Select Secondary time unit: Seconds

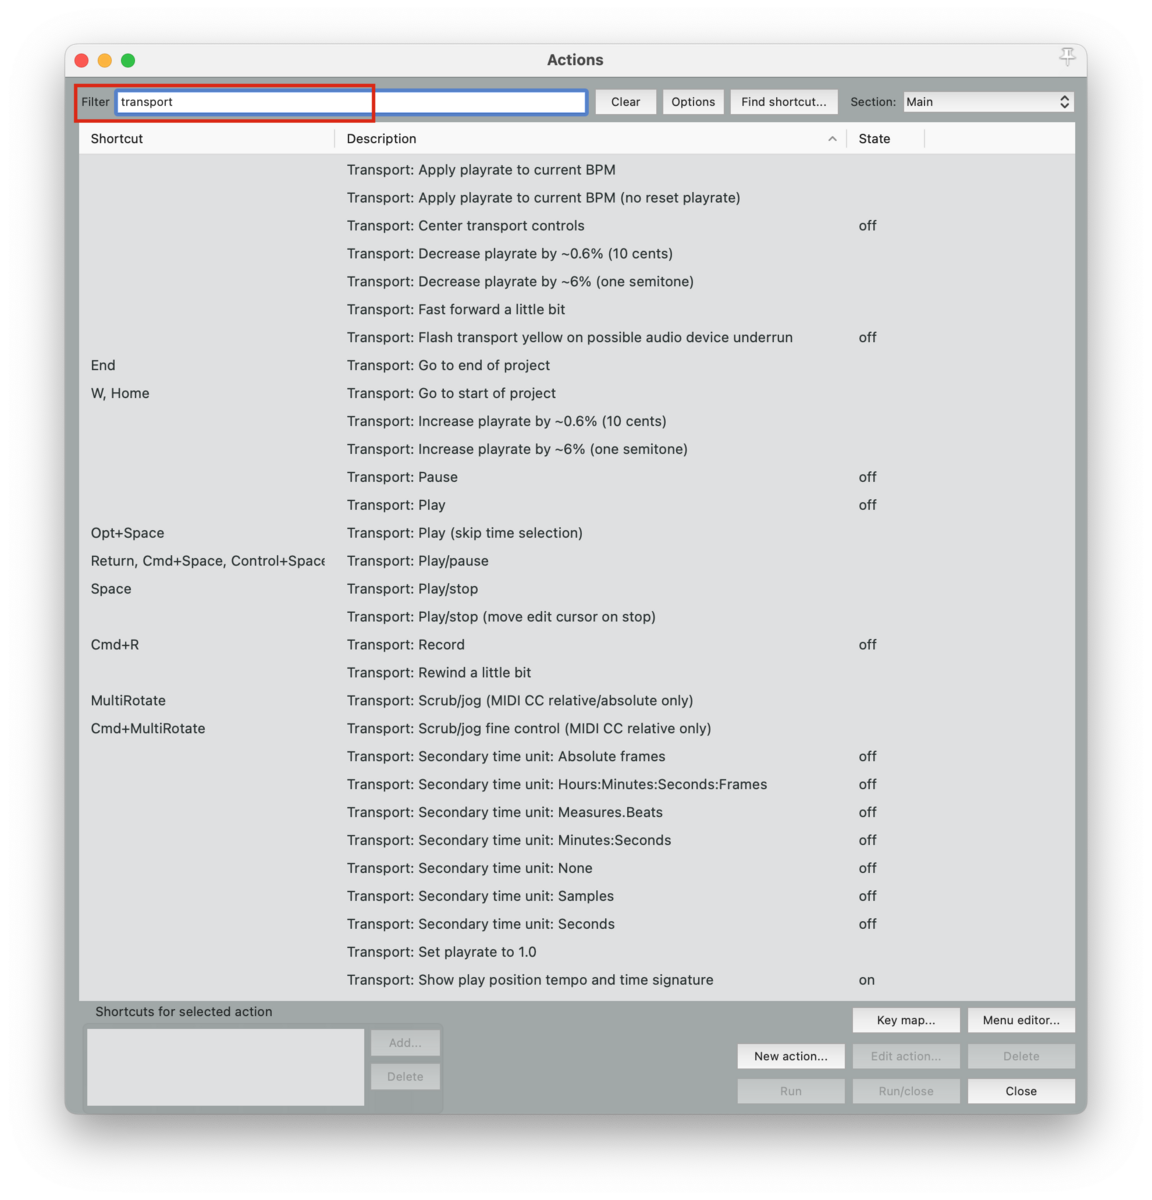[481, 926]
